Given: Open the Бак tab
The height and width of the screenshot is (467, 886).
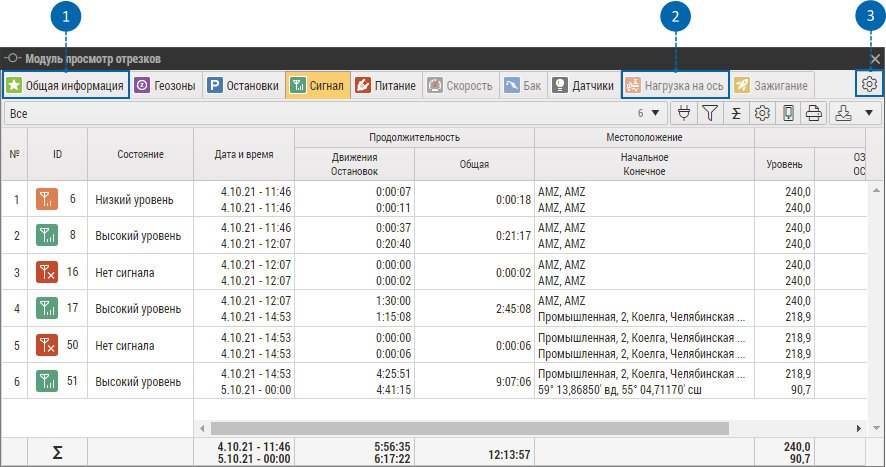Looking at the screenshot, I should (523, 85).
